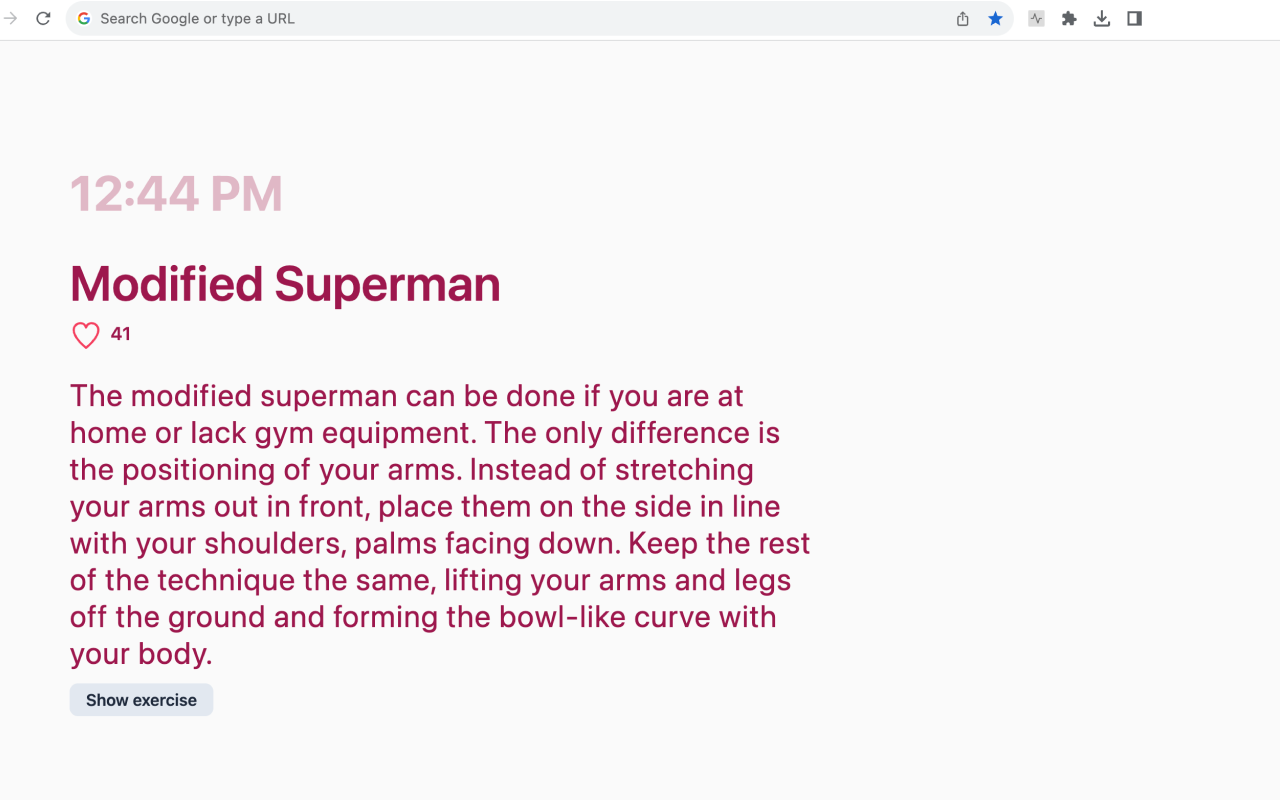This screenshot has width=1280, height=800.
Task: Open the share menu from the address bar
Action: pos(961,18)
